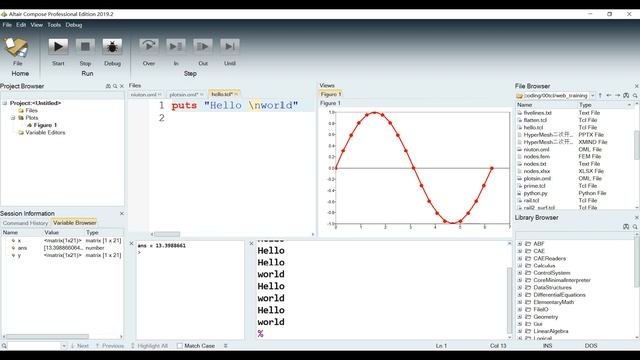
Task: Click the Stop run icon
Action: pos(85,47)
